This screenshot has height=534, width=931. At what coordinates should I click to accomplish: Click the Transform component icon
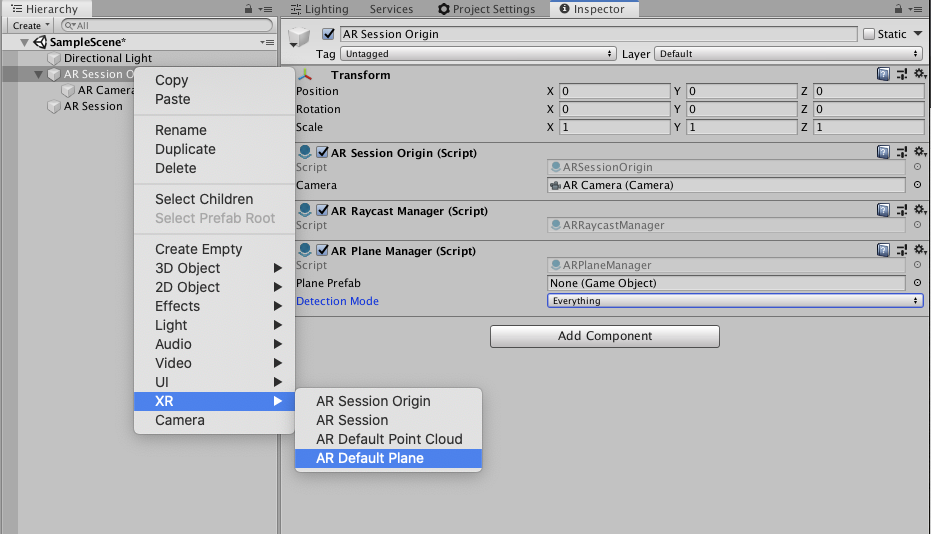[x=305, y=75]
